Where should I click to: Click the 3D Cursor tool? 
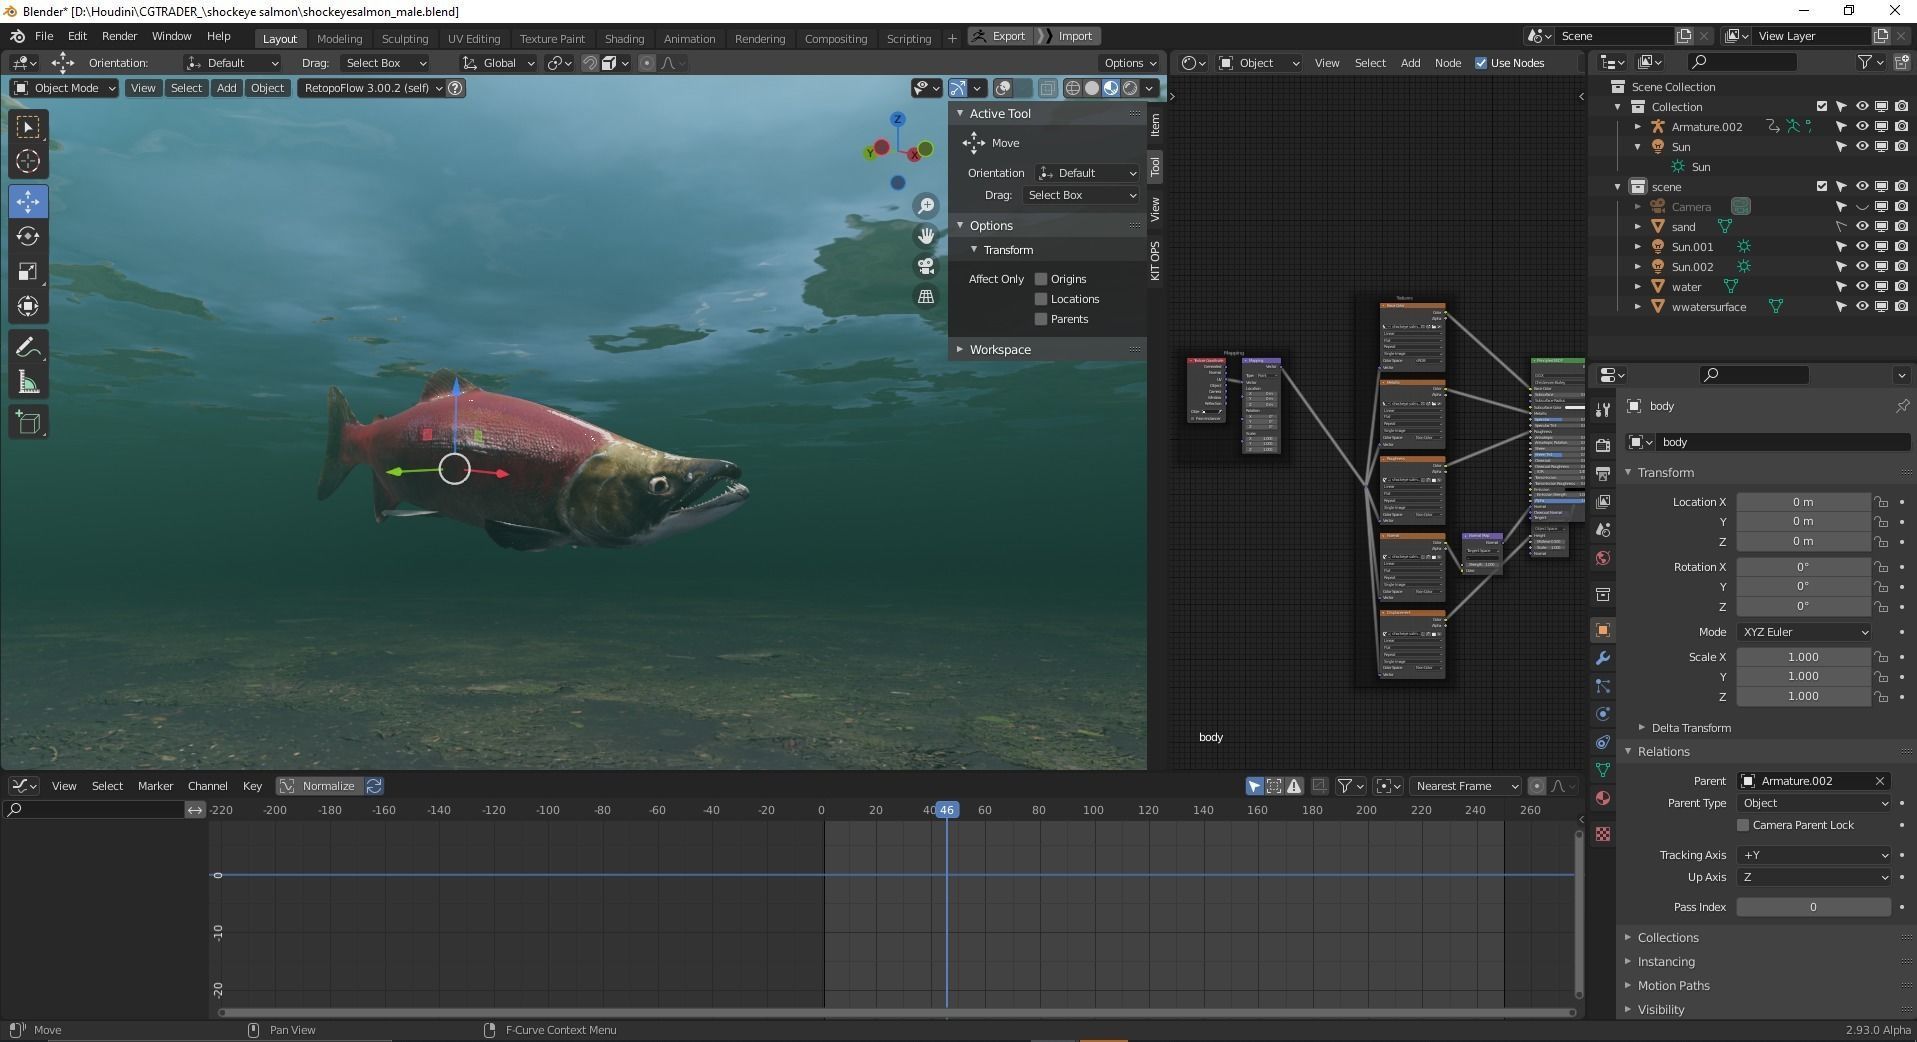tap(28, 161)
